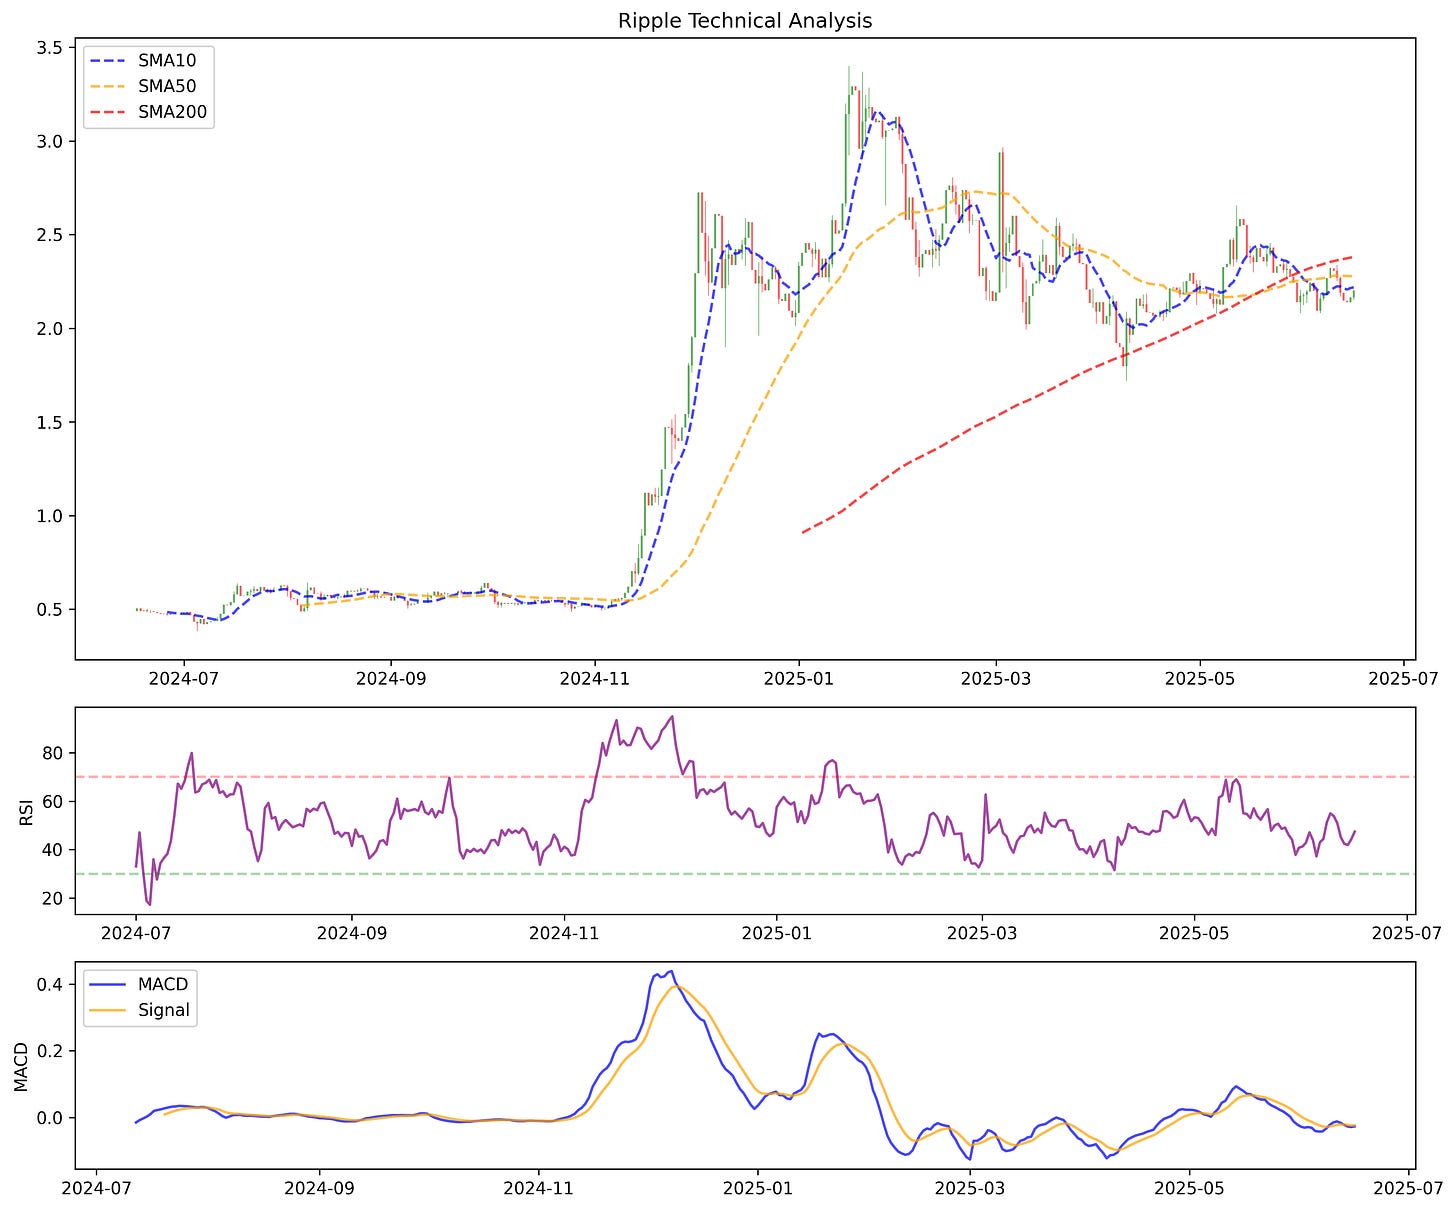Click the rotated 'RSI' y-axis label
The height and width of the screenshot is (1210, 1456).
26,811
